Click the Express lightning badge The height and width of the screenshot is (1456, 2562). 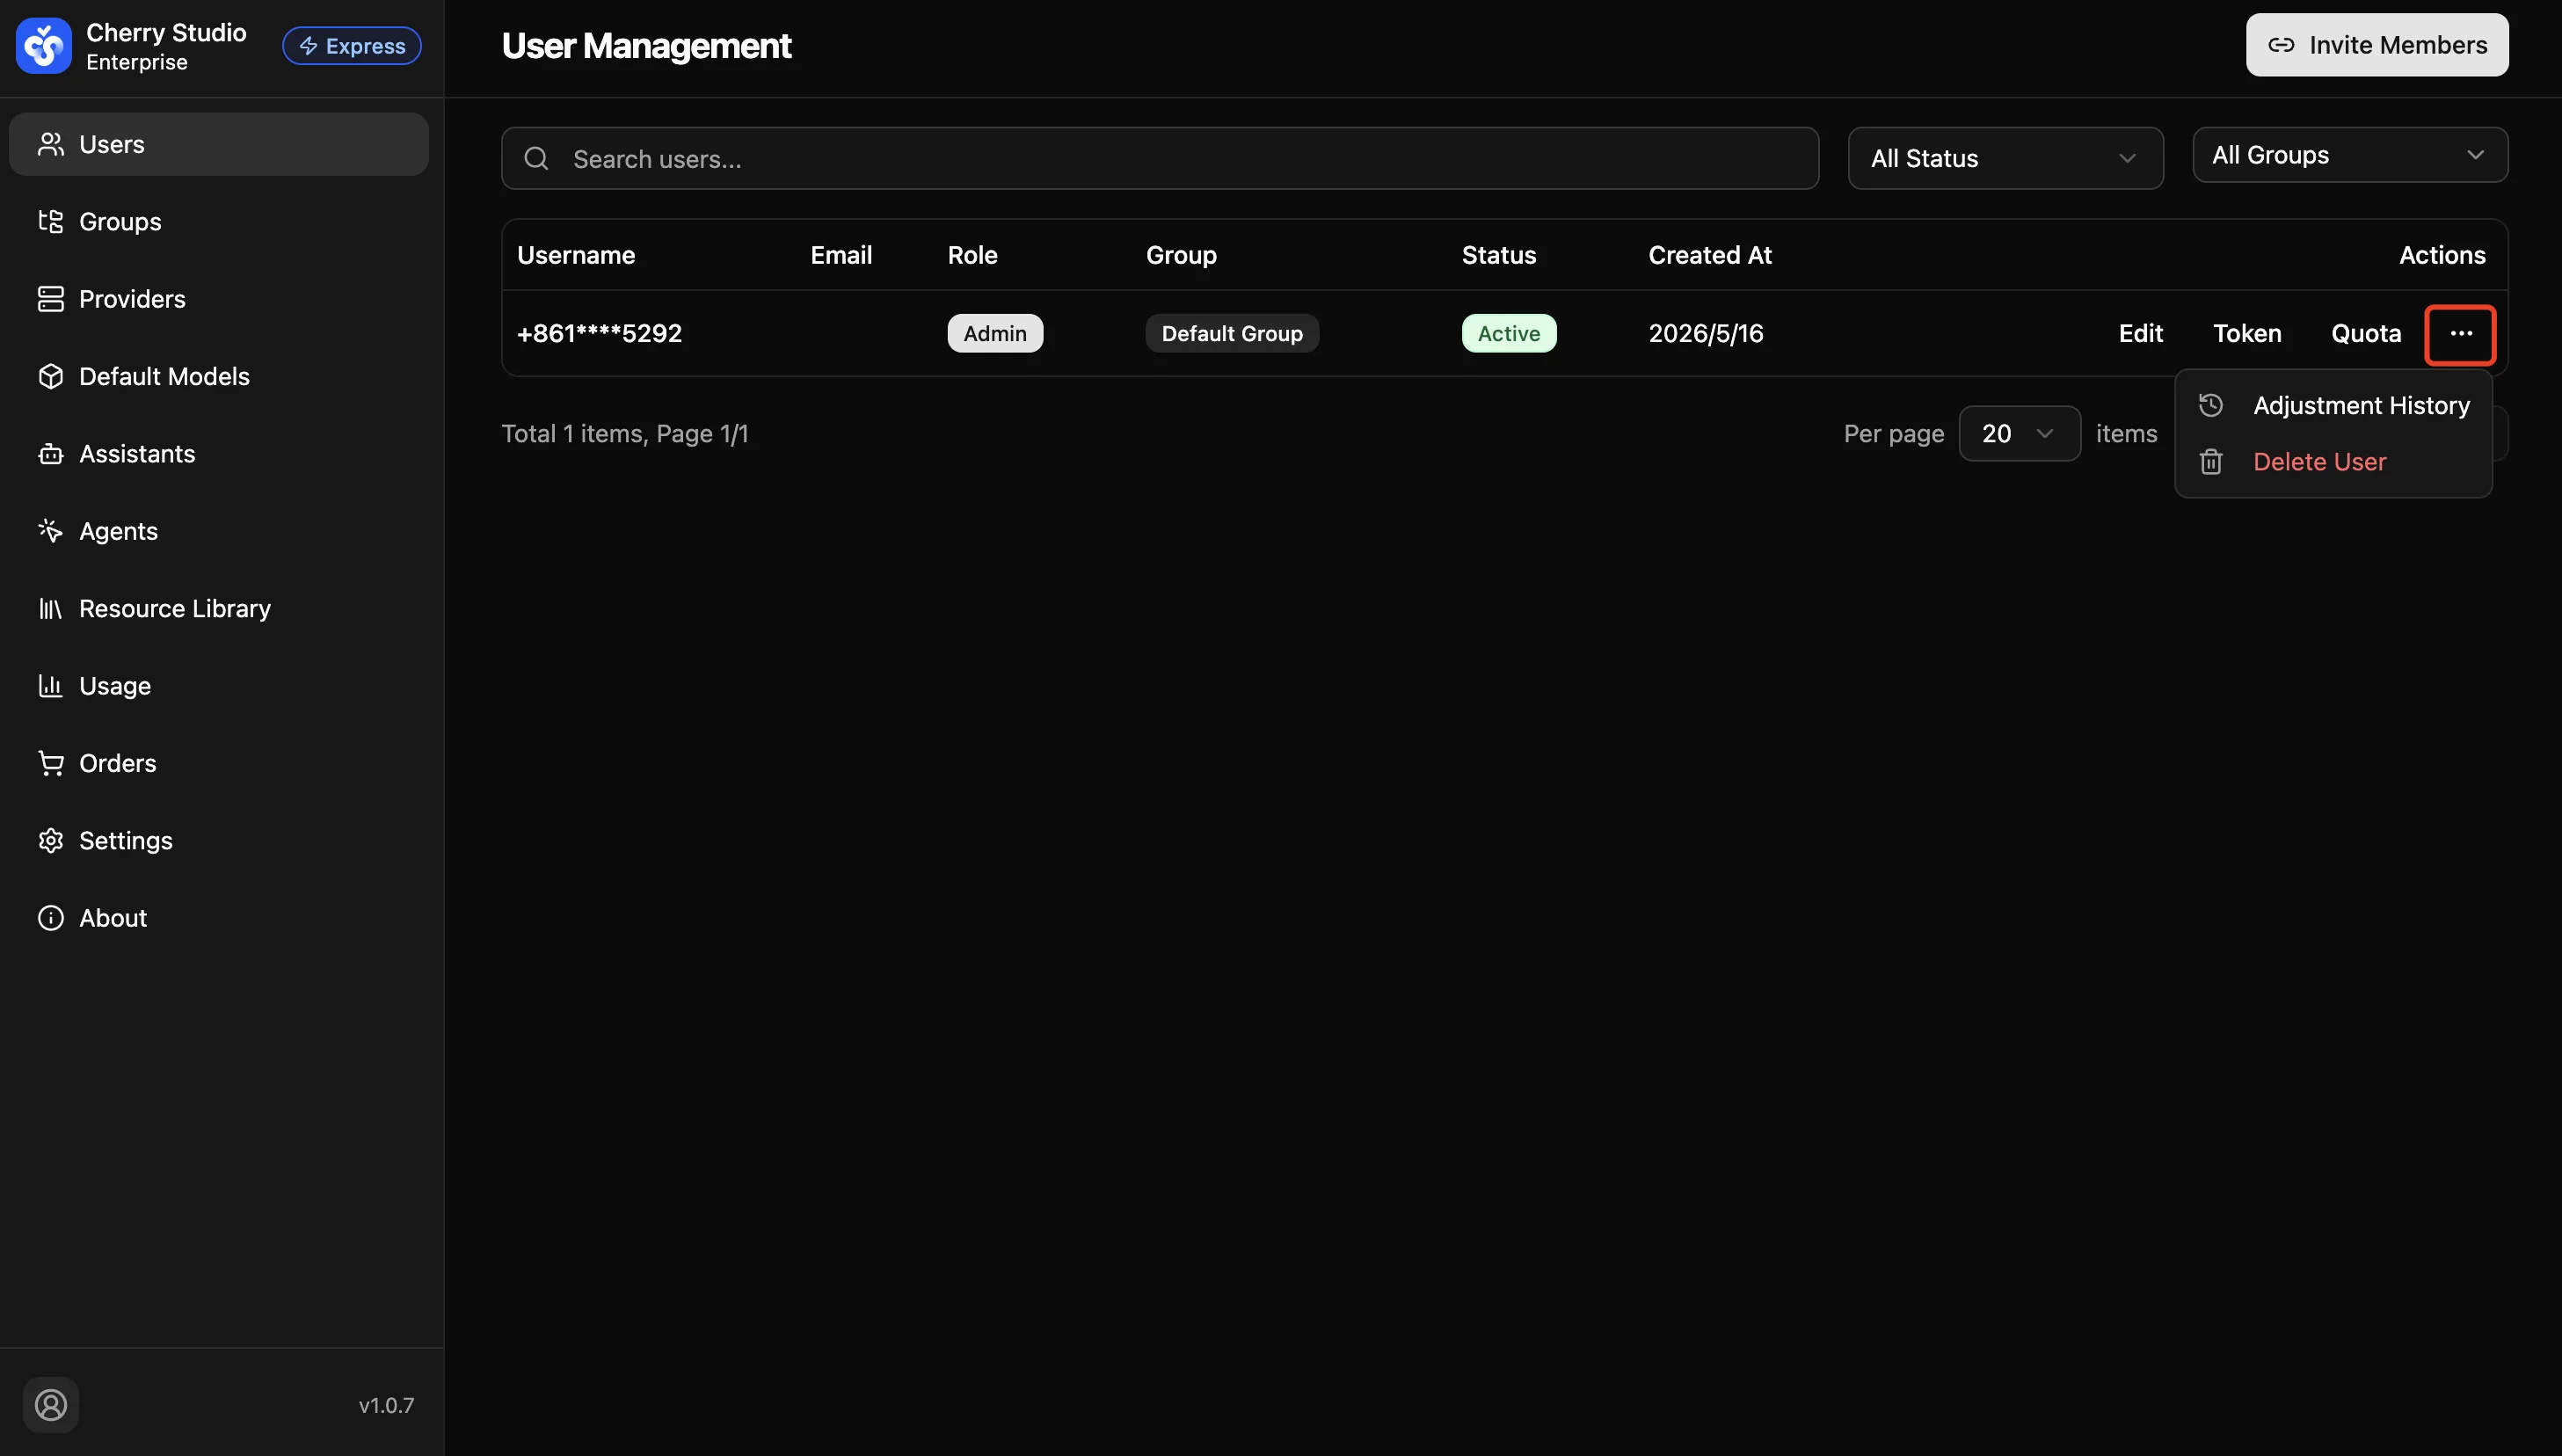point(351,46)
